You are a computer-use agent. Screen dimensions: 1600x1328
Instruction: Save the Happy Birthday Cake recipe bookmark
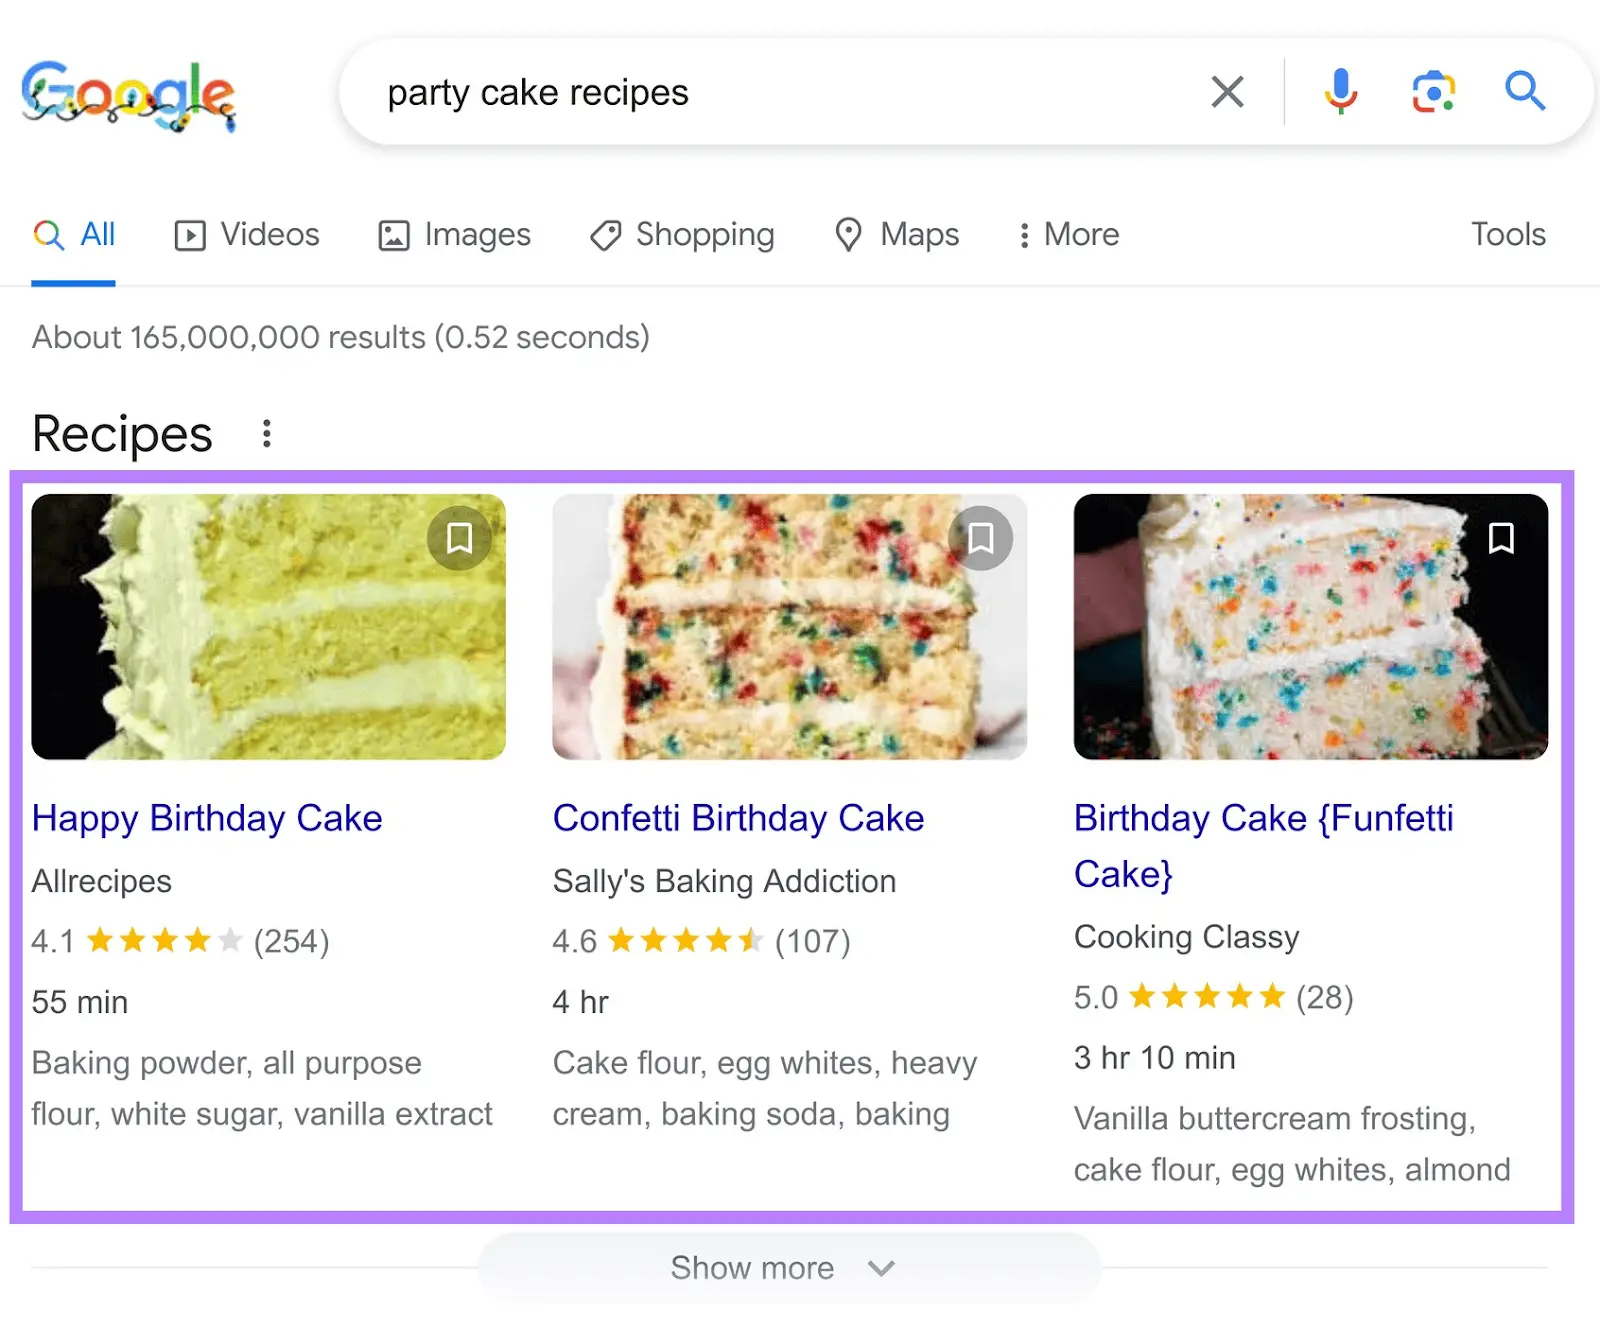[x=459, y=537]
